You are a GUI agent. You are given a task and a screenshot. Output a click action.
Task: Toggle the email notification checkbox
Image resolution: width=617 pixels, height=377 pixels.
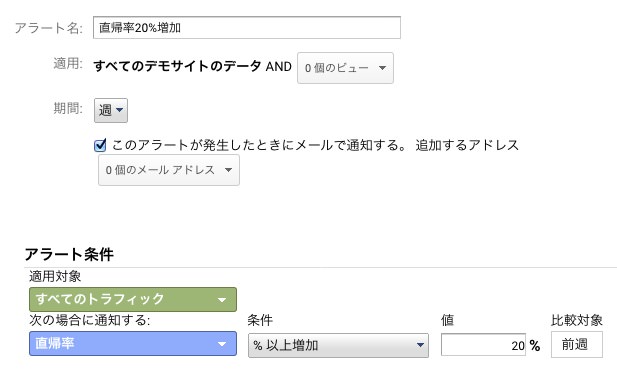point(100,145)
